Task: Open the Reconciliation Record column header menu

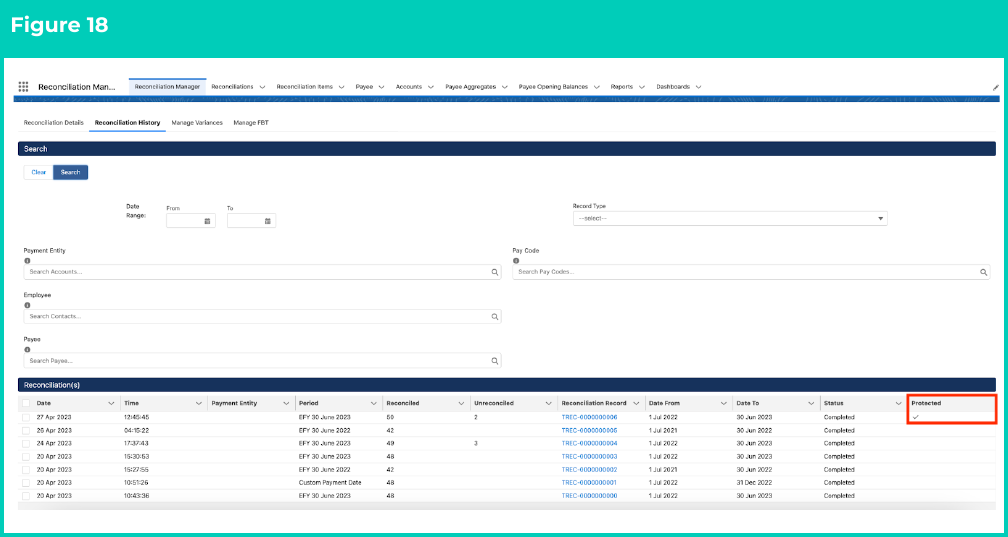Action: [636, 403]
